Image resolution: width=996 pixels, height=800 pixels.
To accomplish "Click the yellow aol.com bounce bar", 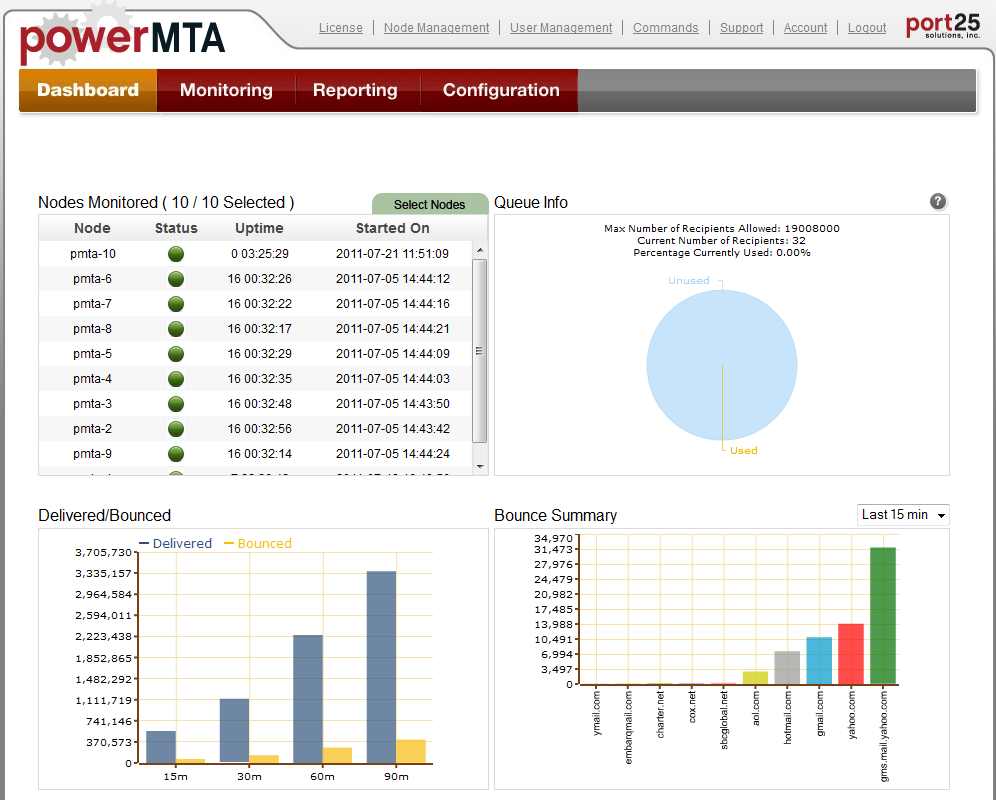I will point(755,678).
